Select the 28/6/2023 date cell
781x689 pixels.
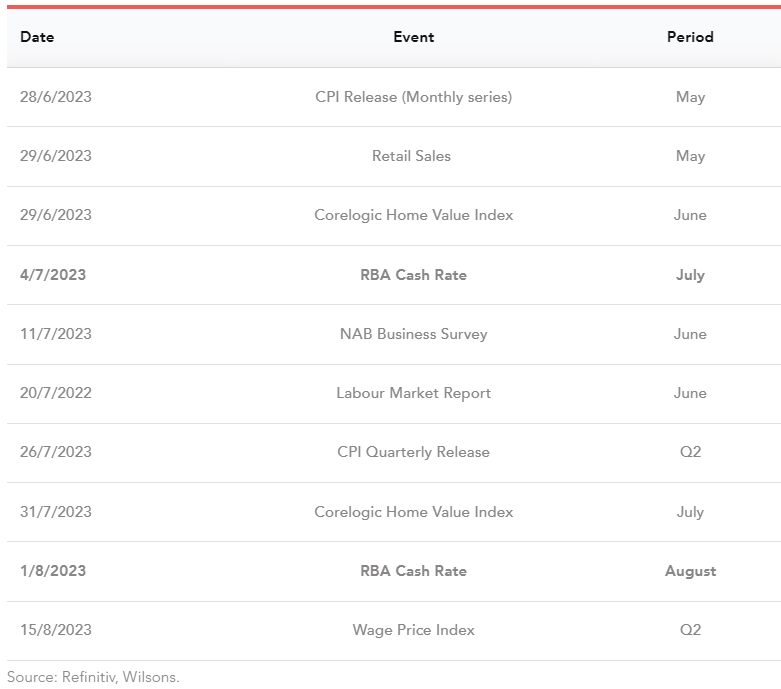(56, 97)
